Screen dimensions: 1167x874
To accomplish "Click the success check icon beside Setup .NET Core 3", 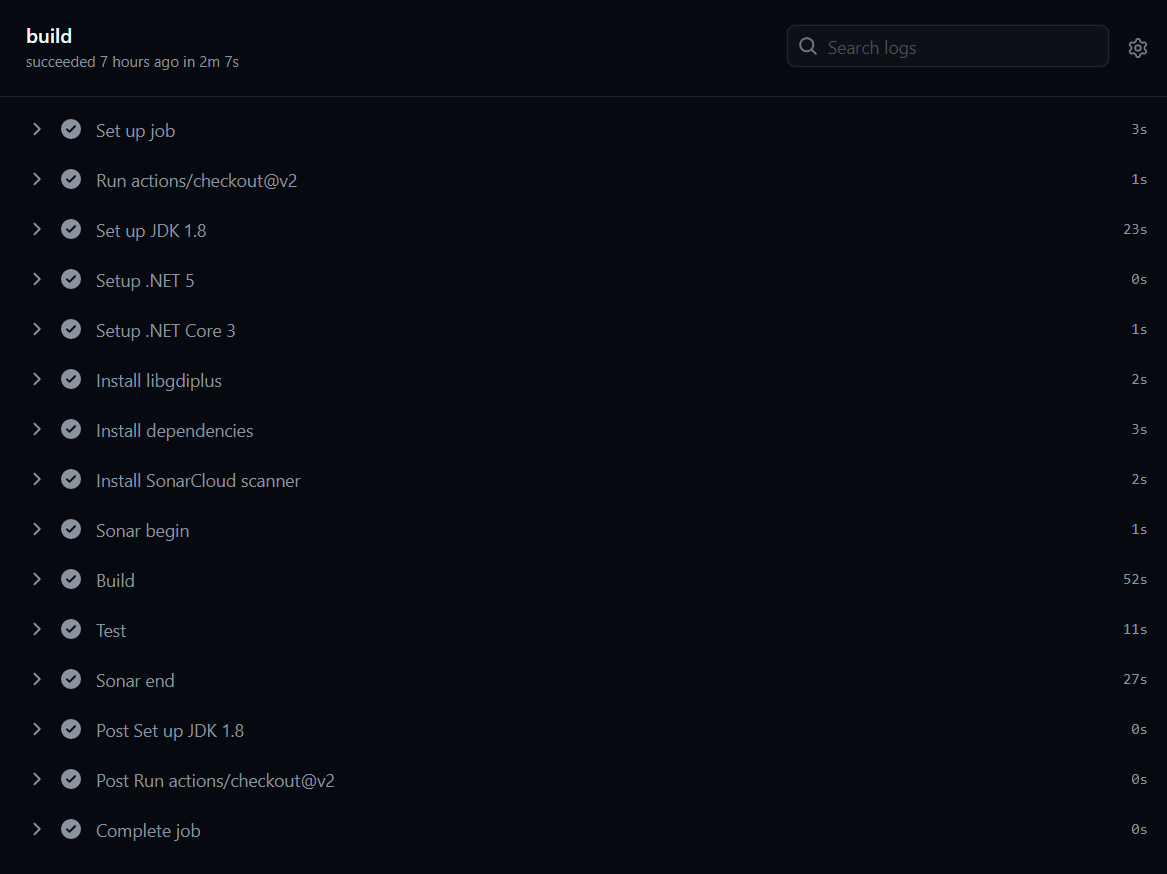I will [71, 329].
